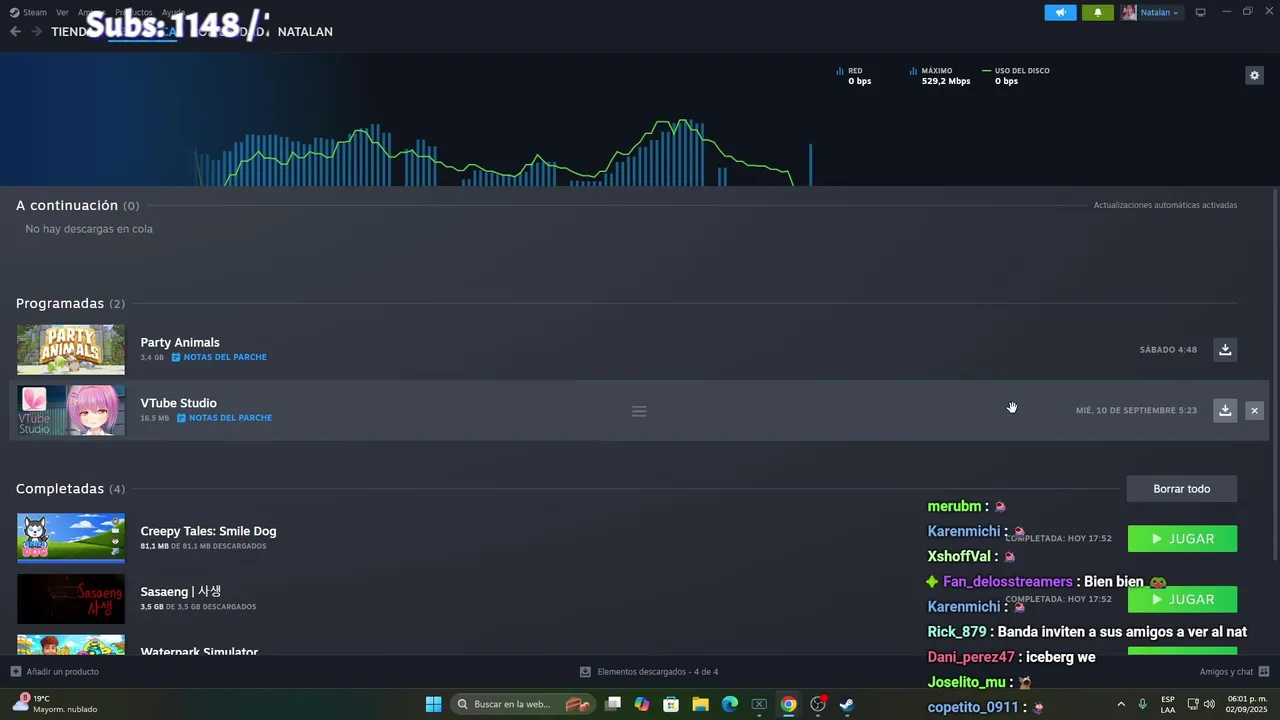The image size is (1280, 720).
Task: Click taskbar search box
Action: tap(523, 704)
